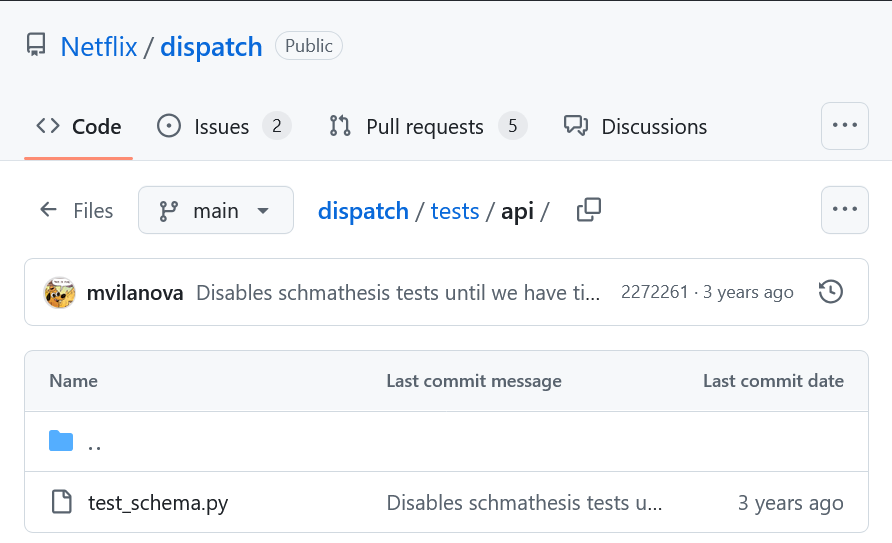
Task: Open the latest commit message link
Action: click(398, 293)
